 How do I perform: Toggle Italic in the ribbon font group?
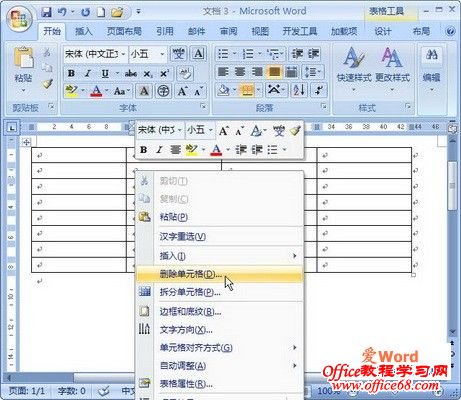(88, 73)
